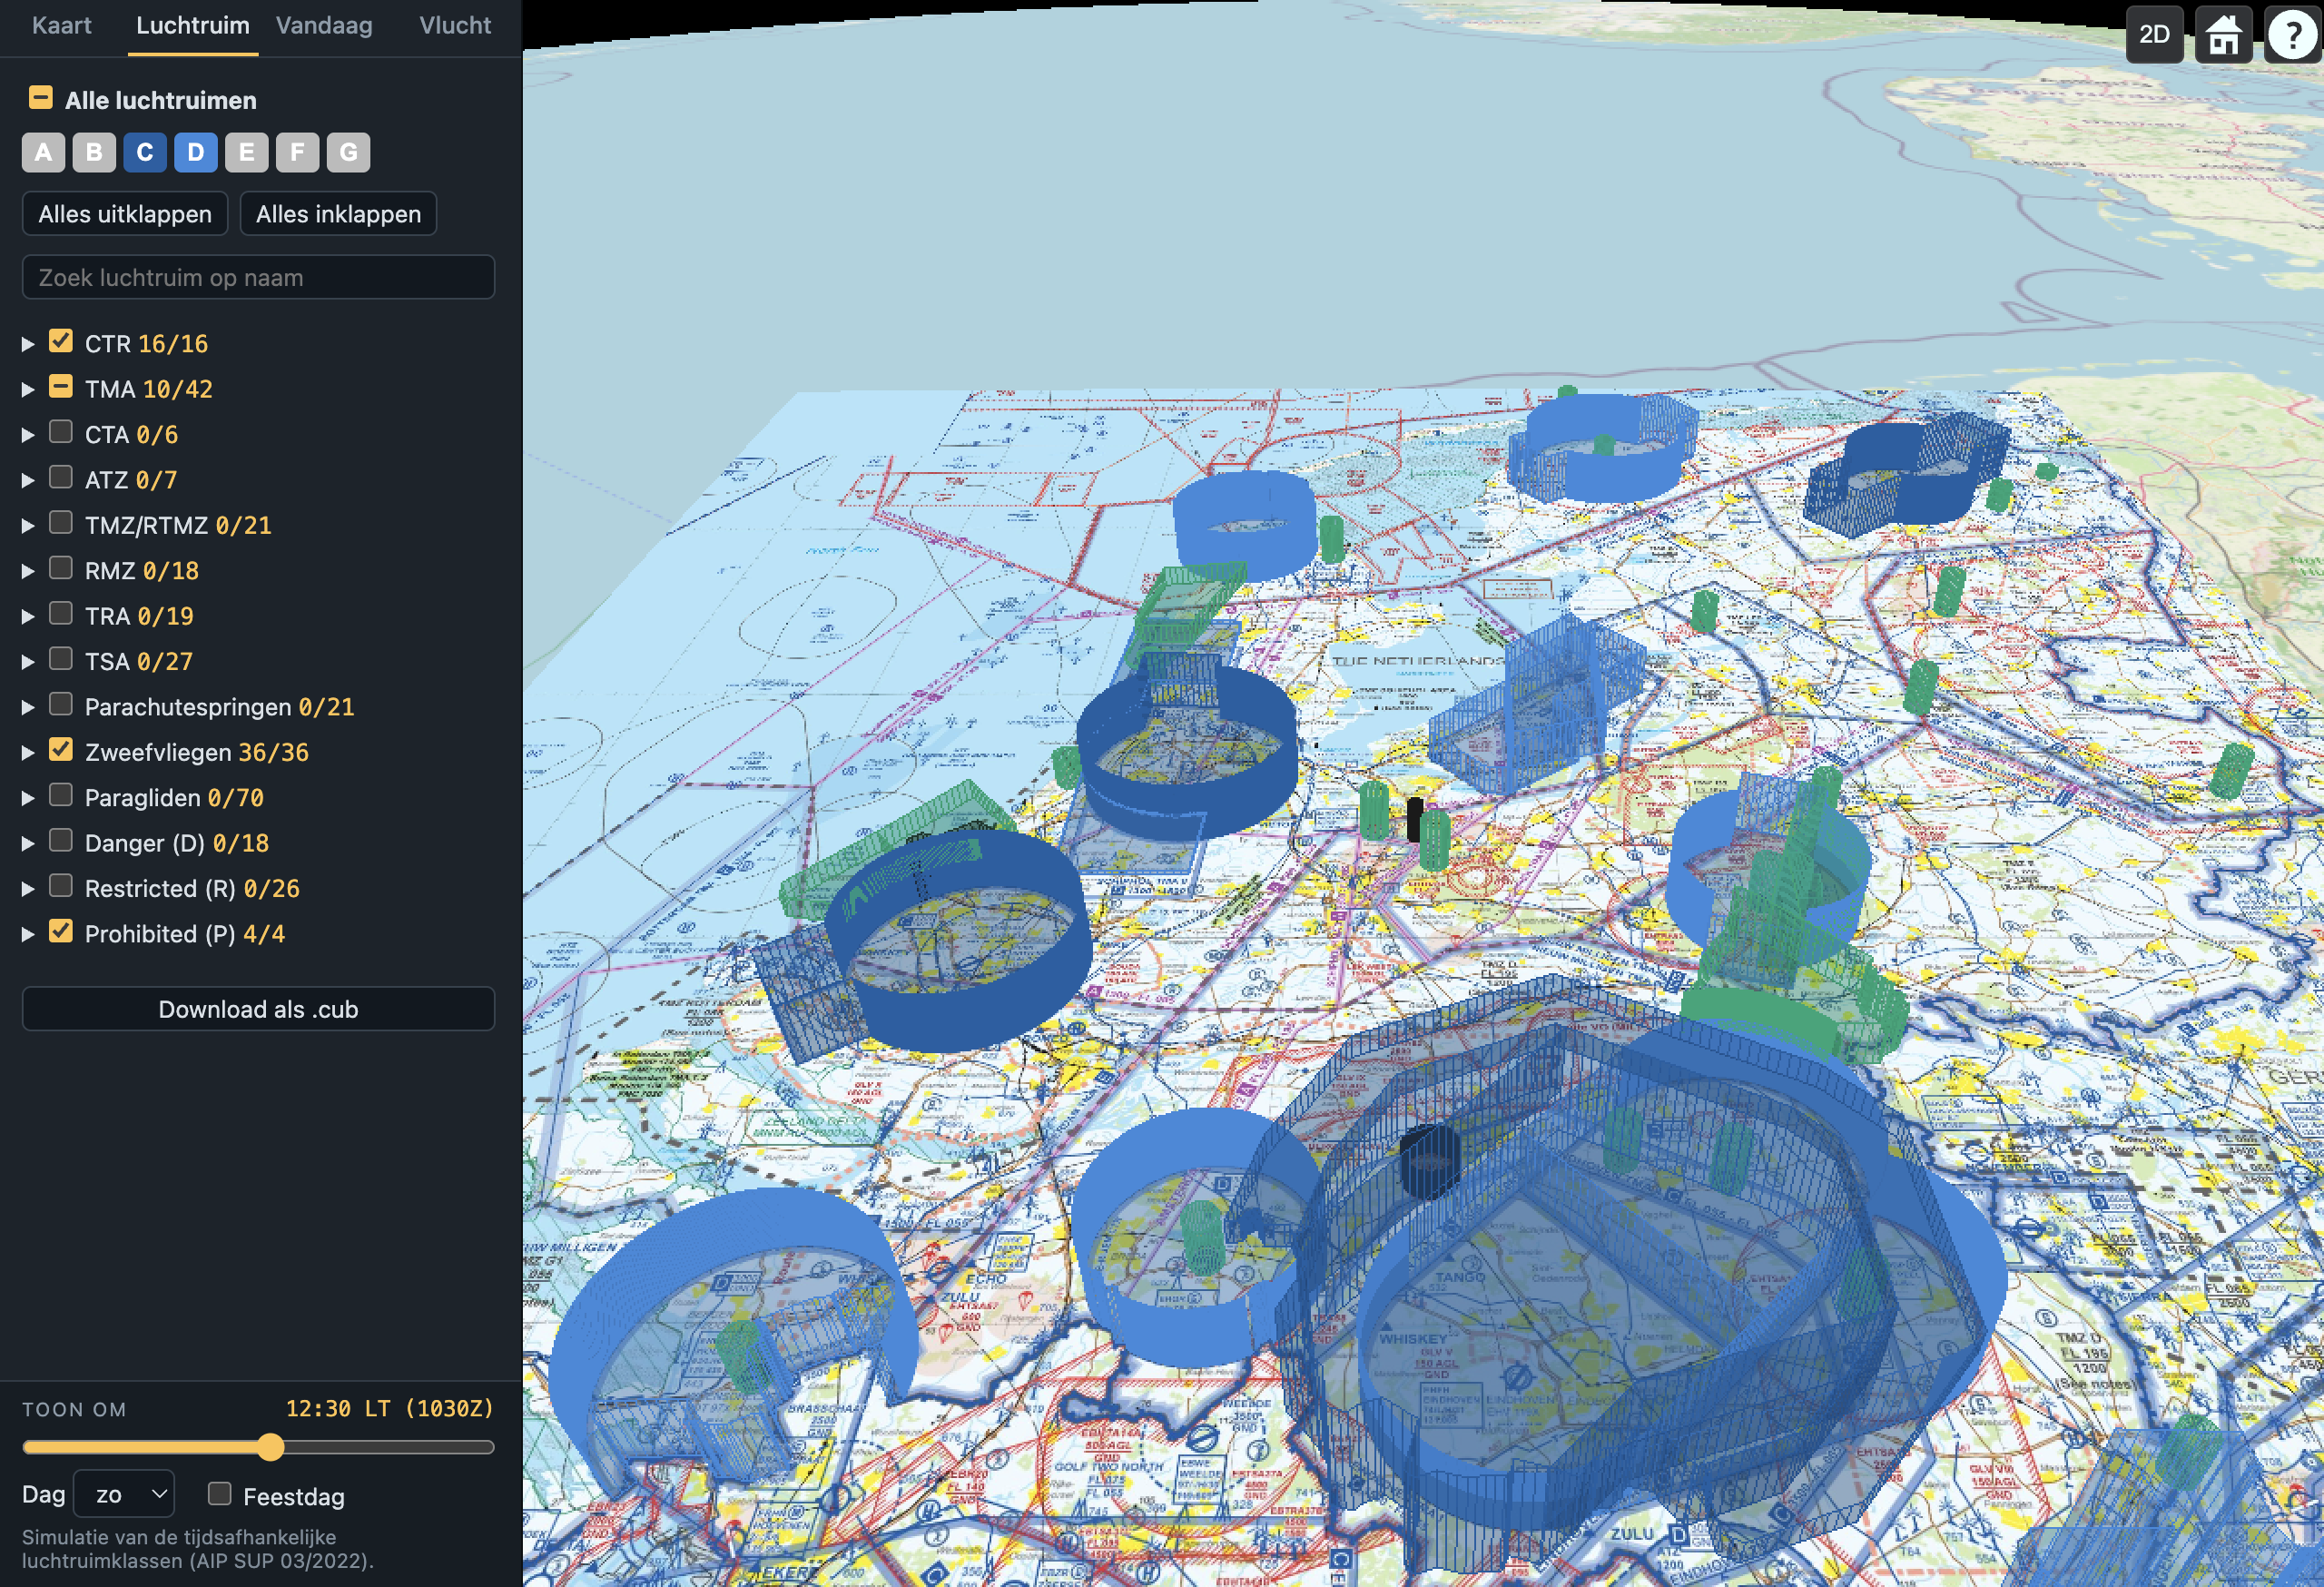Expand the Restricted (R) group arrow
This screenshot has width=2324, height=1587.
tap(28, 889)
